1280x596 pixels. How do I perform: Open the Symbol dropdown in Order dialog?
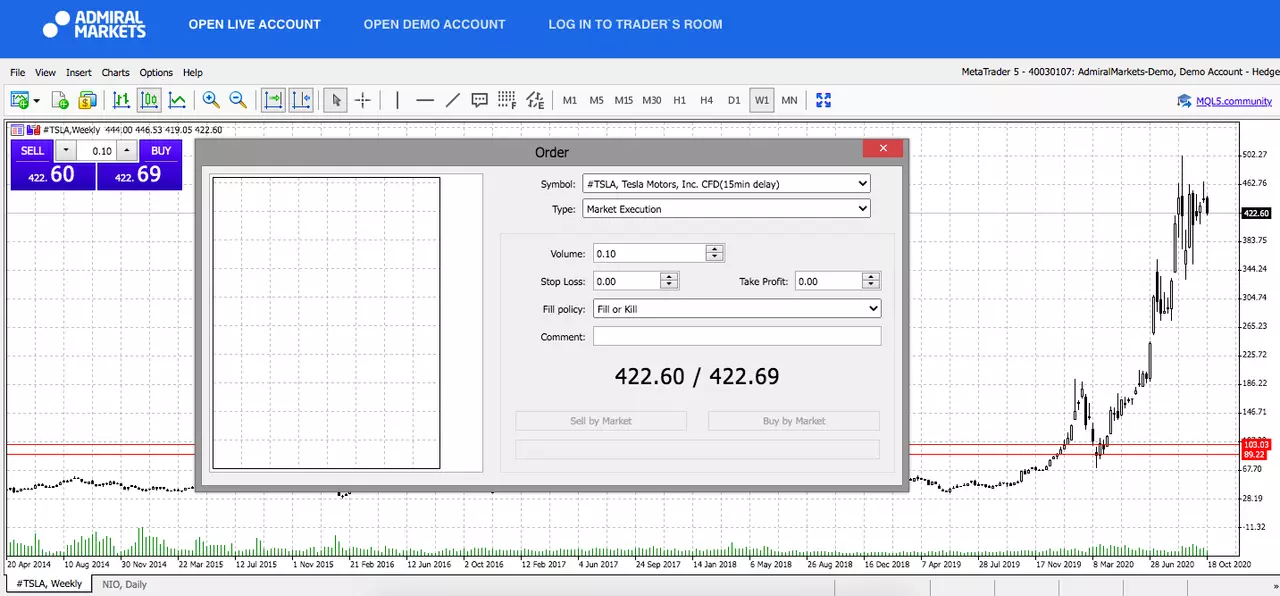click(727, 184)
